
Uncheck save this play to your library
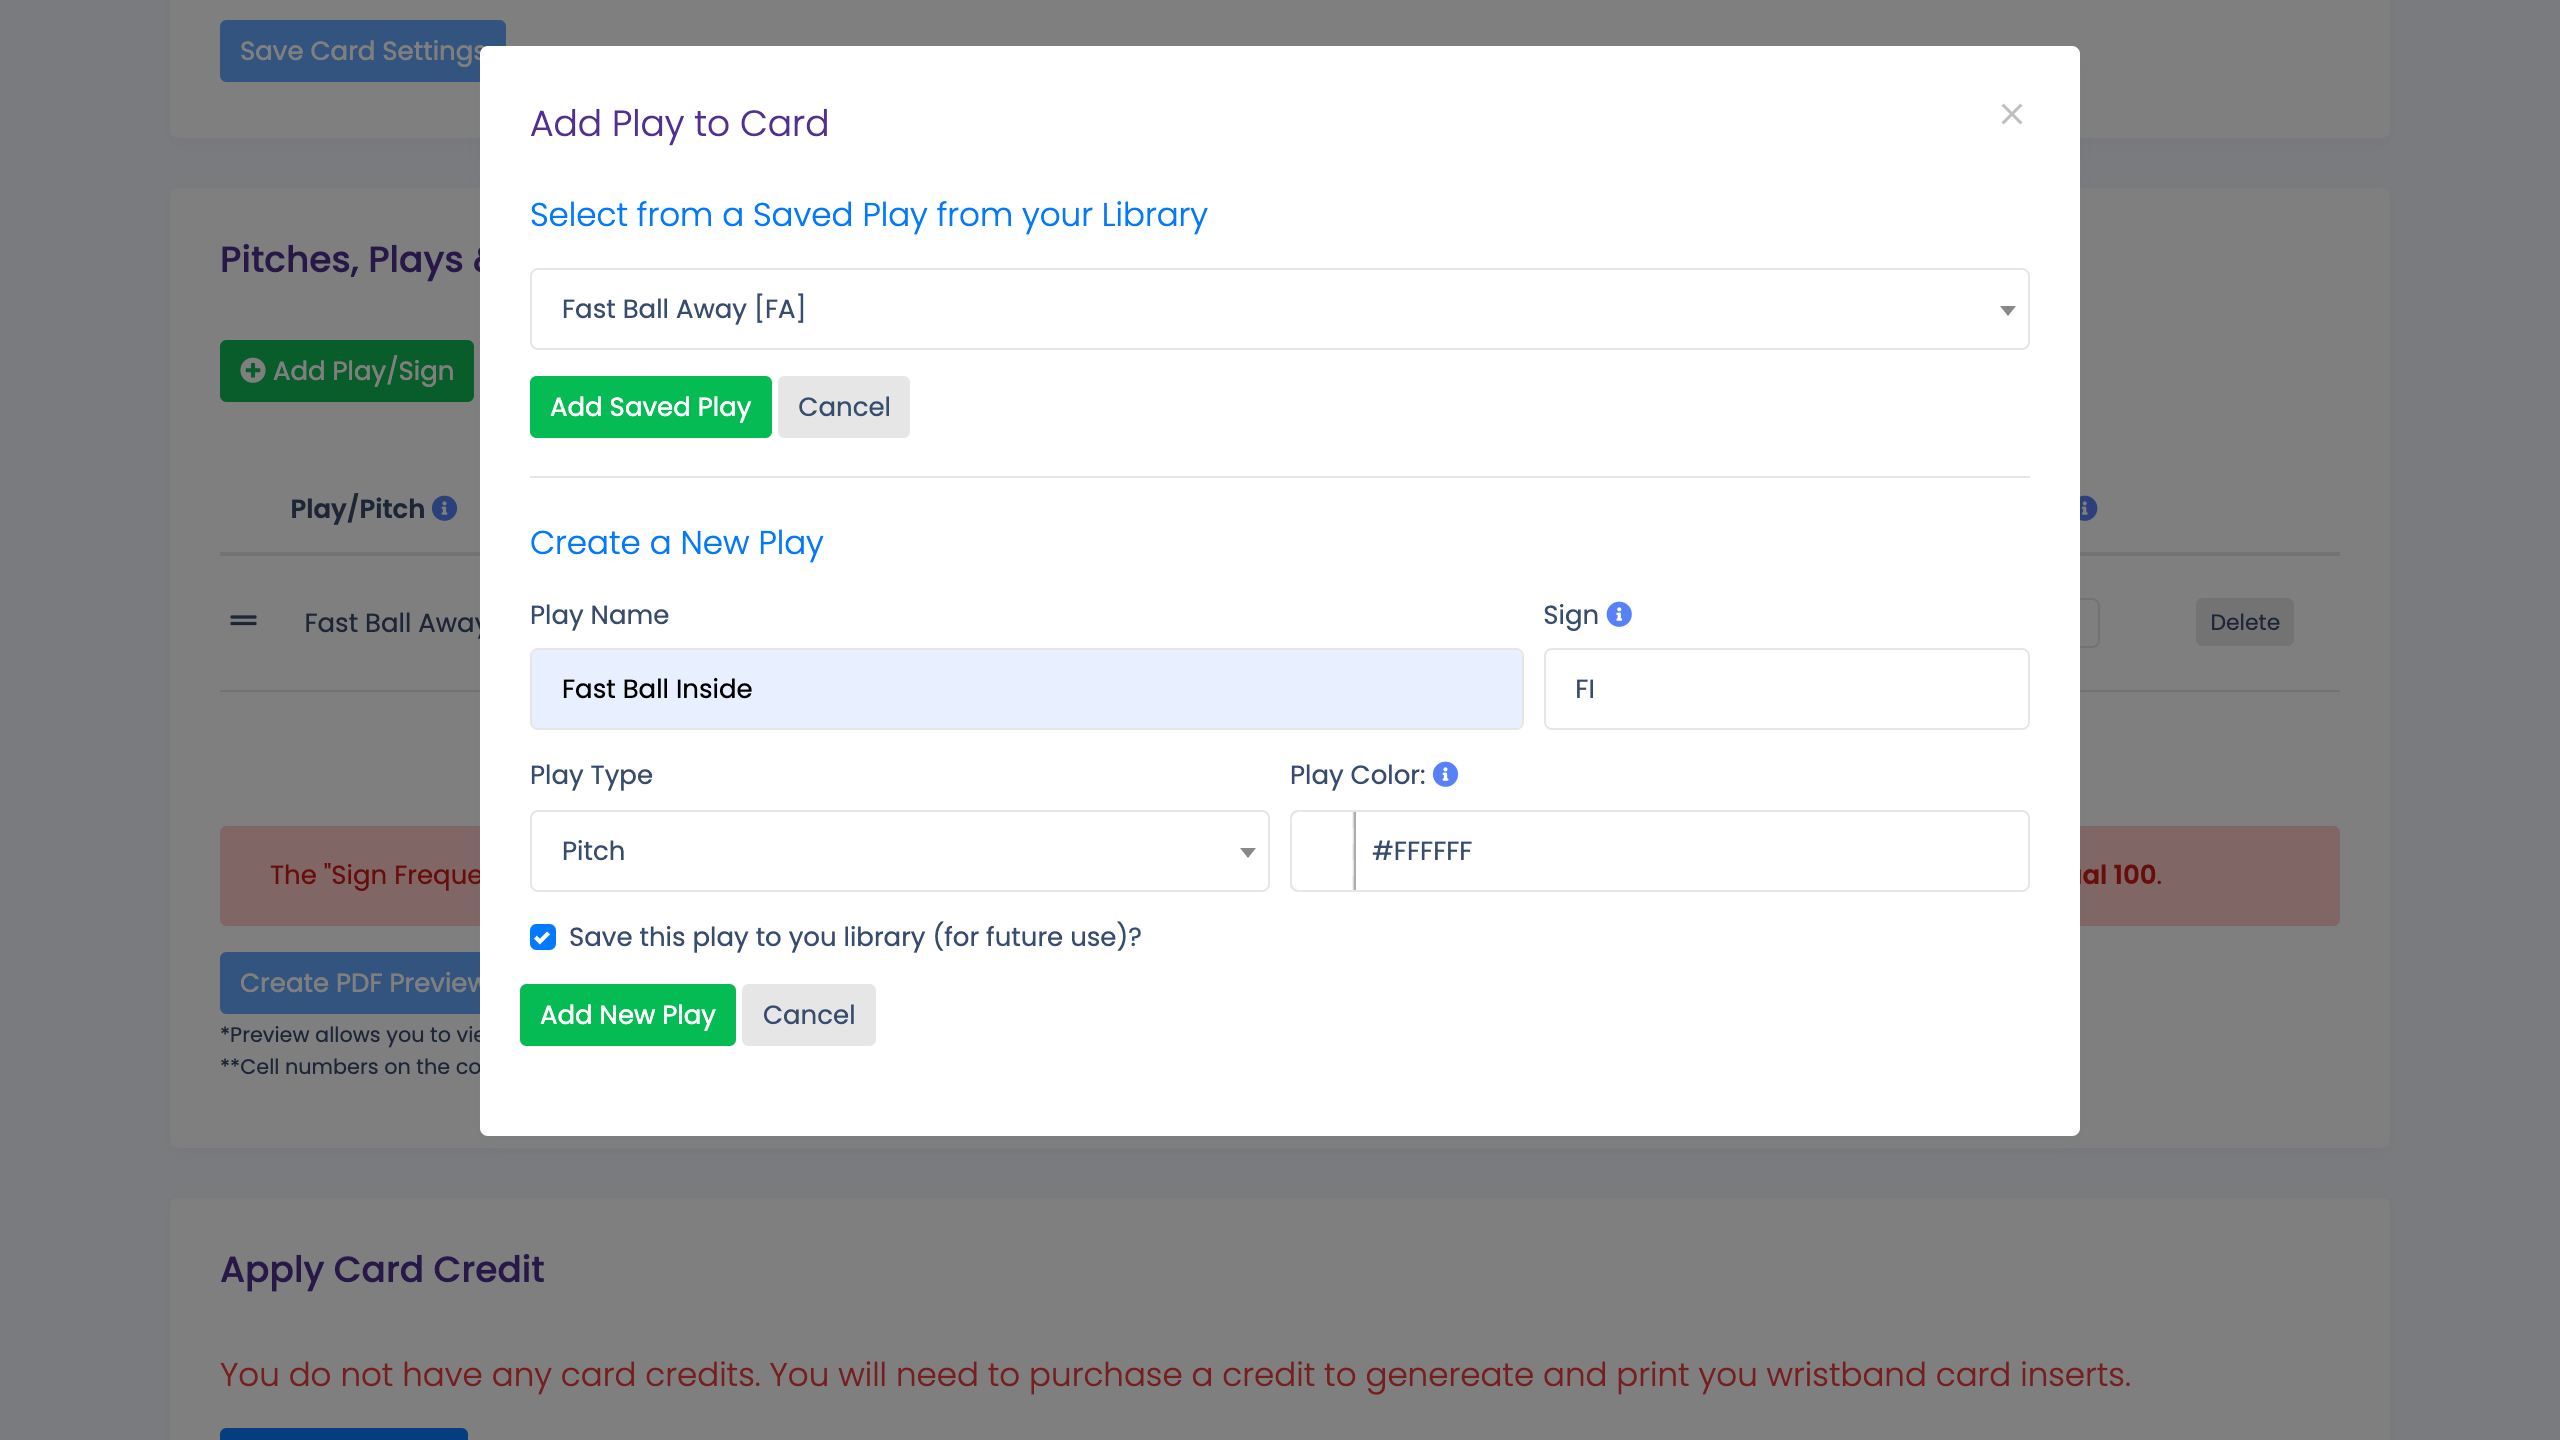542,937
